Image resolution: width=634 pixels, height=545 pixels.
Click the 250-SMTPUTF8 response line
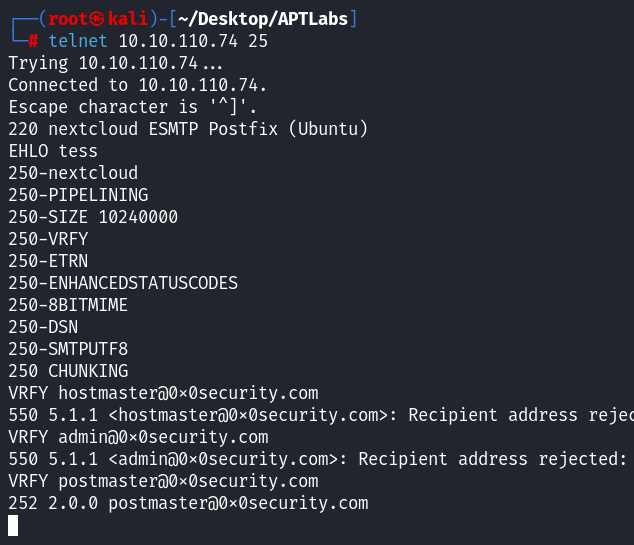[x=68, y=349]
